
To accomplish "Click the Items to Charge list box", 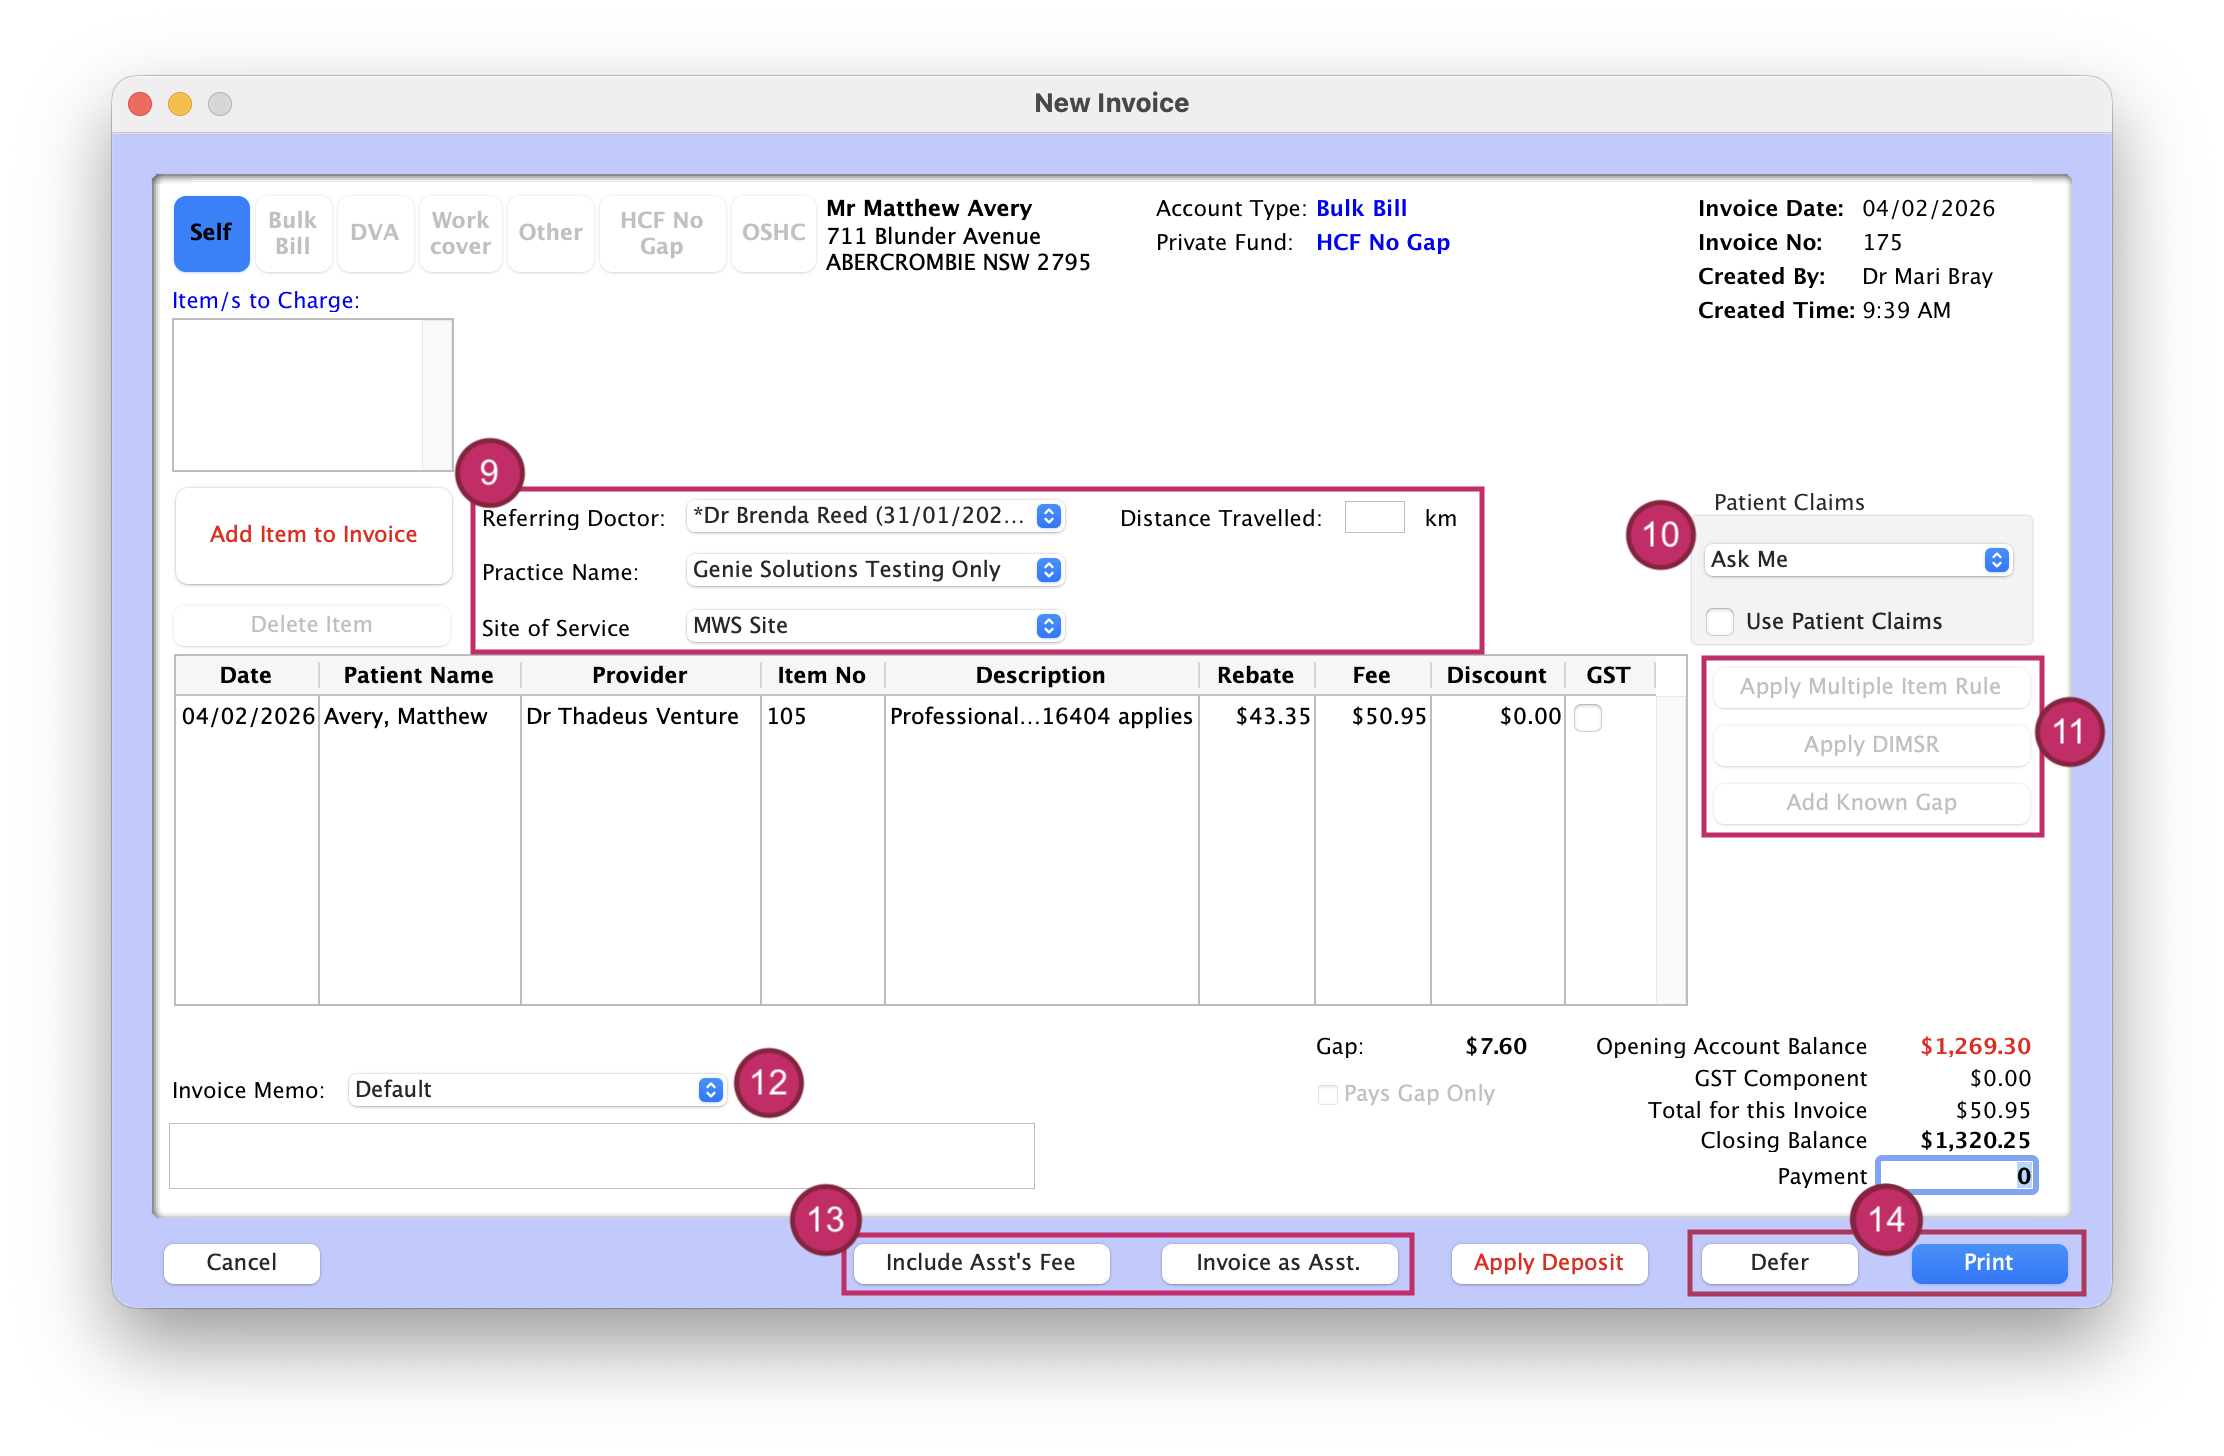I will (313, 395).
